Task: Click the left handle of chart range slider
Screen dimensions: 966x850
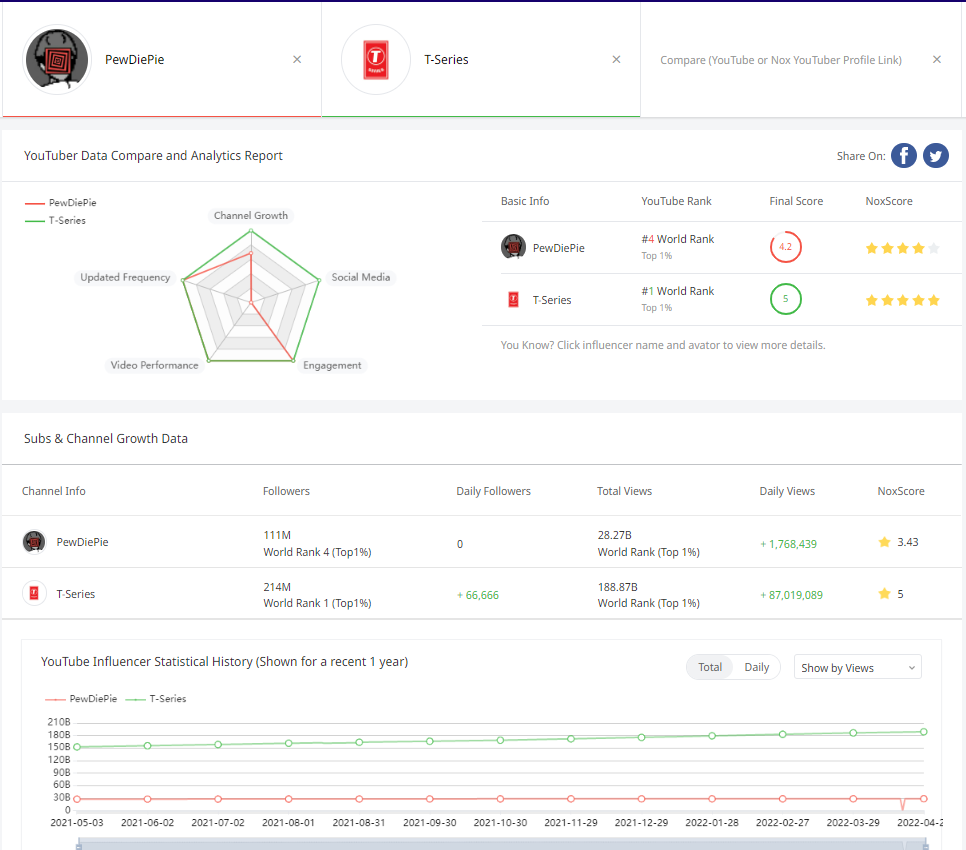Action: 78,845
